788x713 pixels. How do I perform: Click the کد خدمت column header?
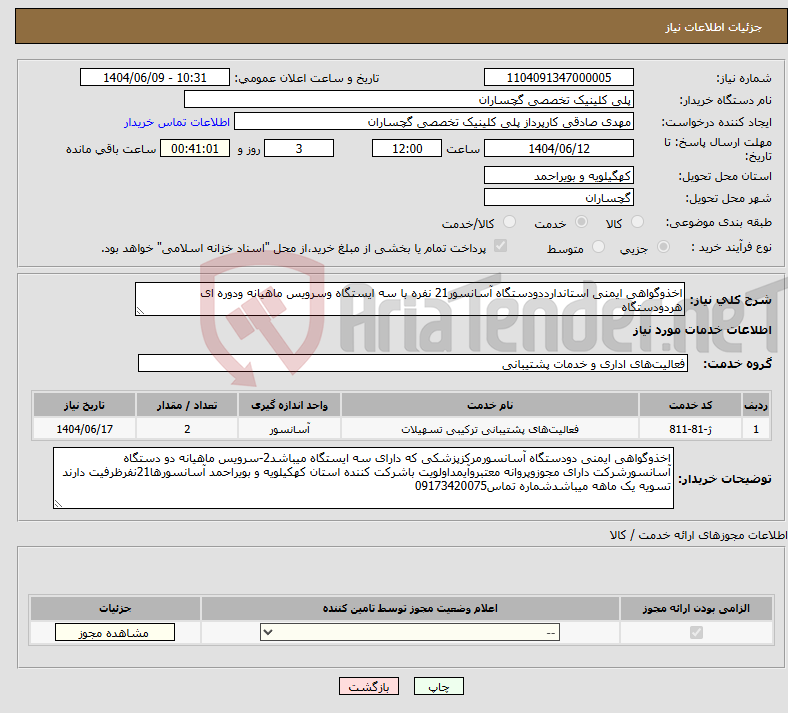tap(691, 405)
